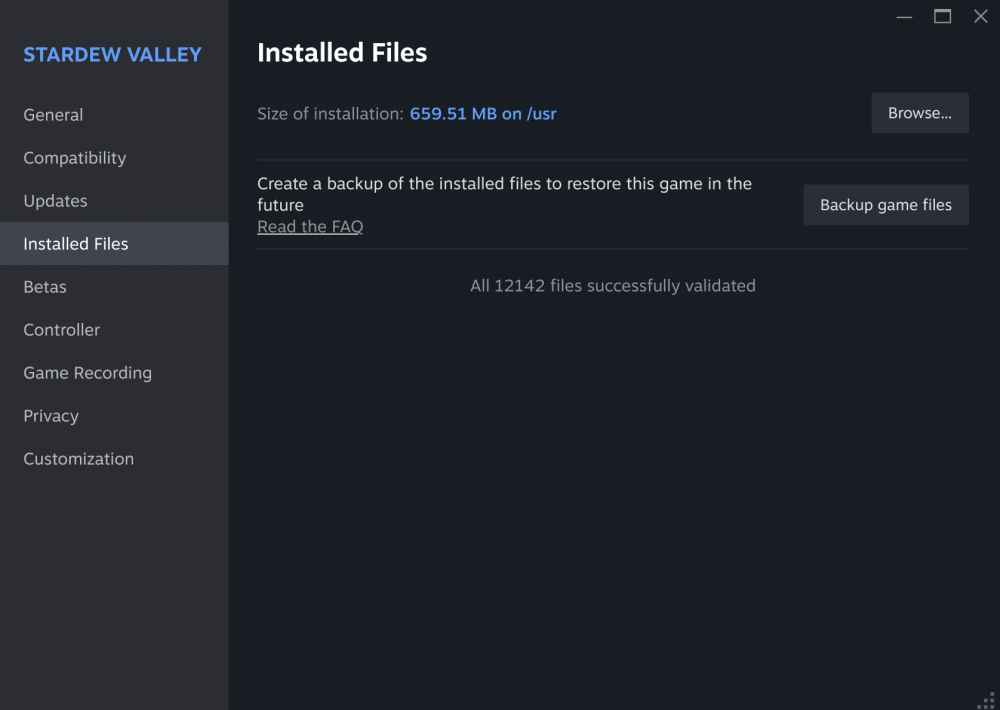The height and width of the screenshot is (710, 1000).
Task: Open Game Recording settings
Action: pos(88,373)
